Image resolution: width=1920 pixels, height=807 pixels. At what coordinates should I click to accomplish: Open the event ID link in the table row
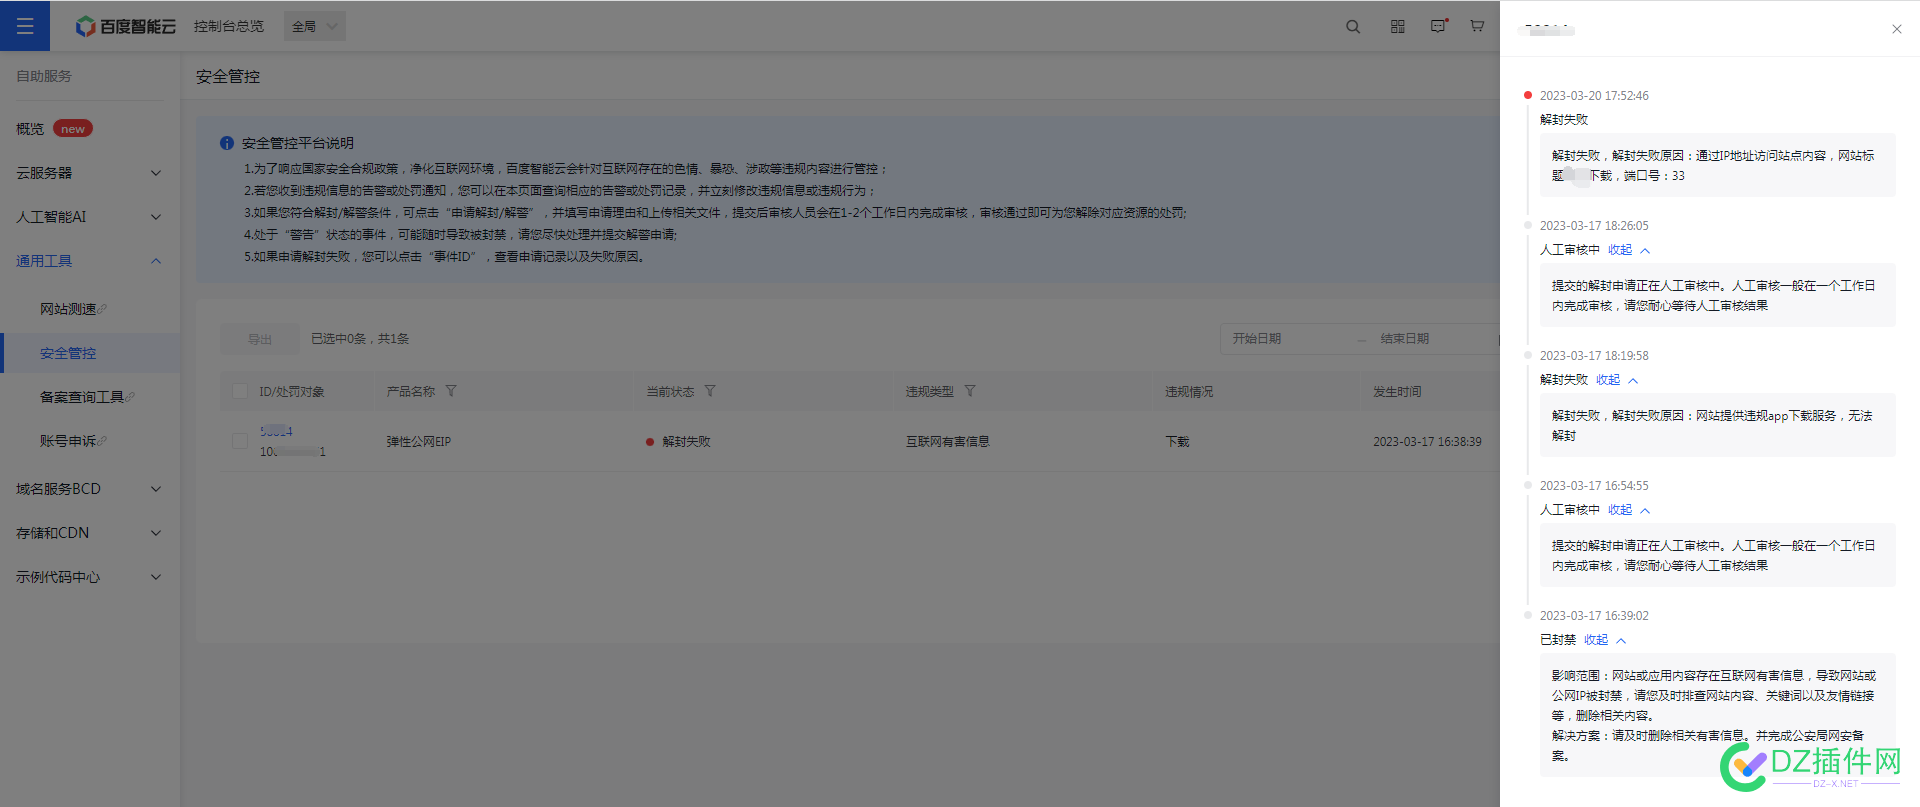click(x=277, y=431)
